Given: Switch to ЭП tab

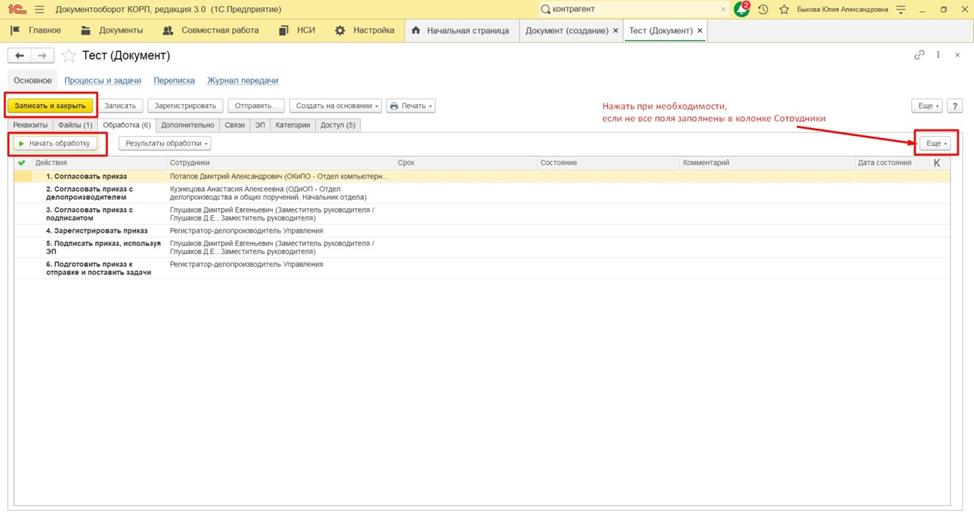Looking at the screenshot, I should tap(260, 125).
